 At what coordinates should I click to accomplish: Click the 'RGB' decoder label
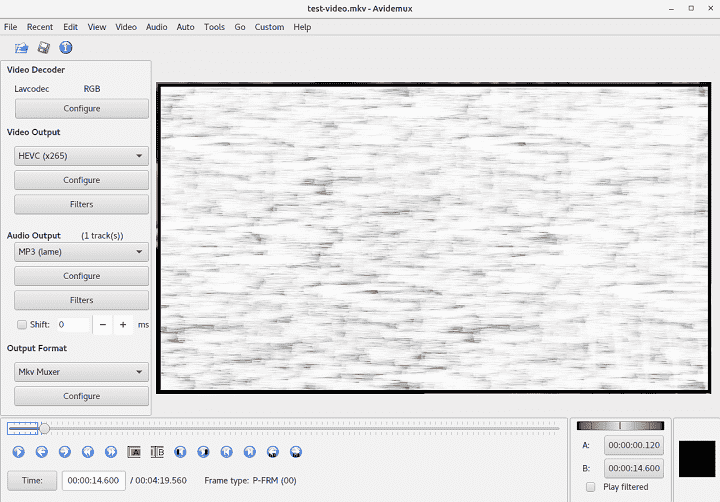click(92, 89)
